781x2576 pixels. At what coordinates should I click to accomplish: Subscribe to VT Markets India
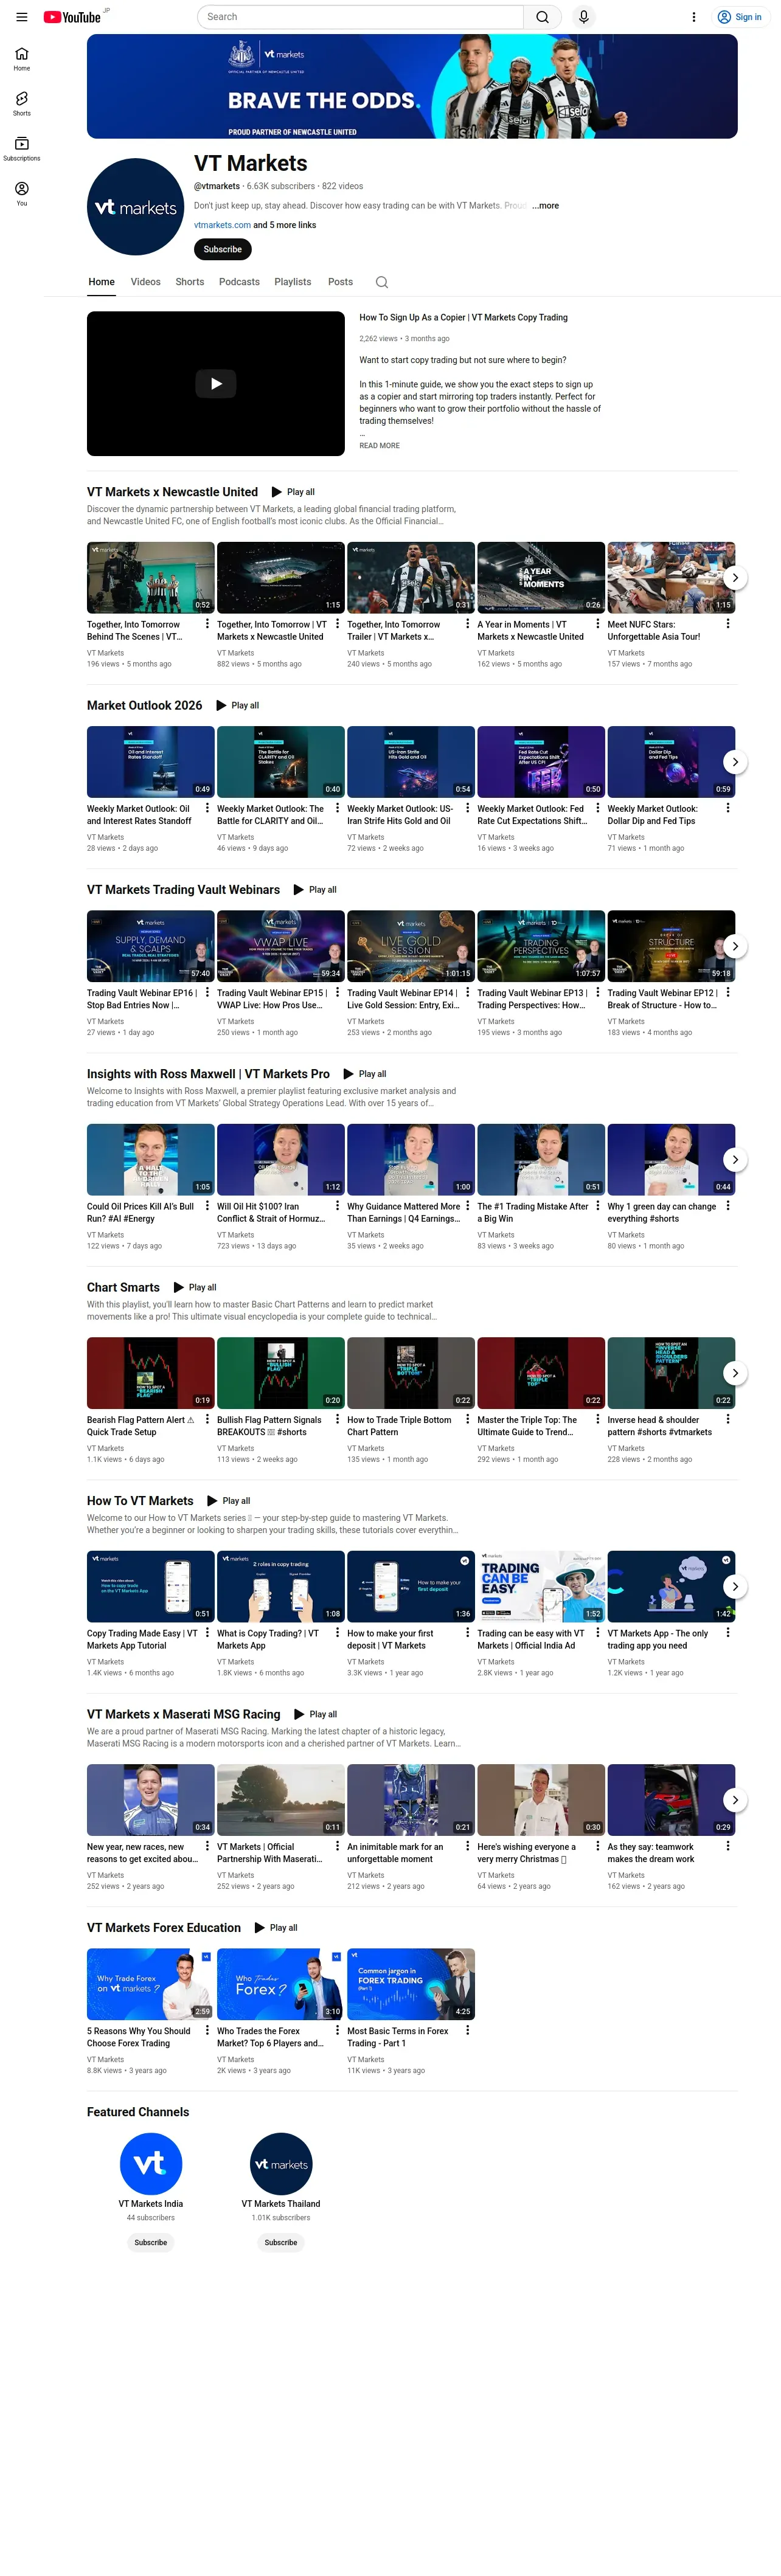151,2242
